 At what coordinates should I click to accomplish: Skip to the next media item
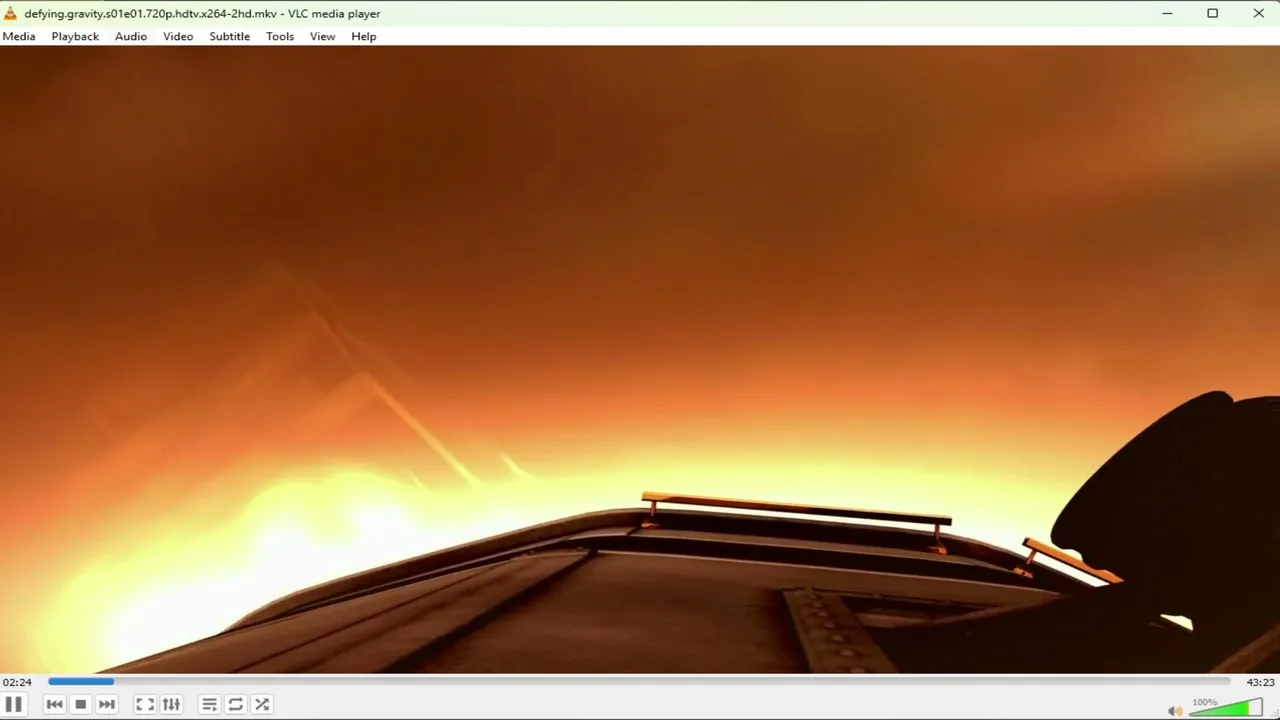(107, 705)
